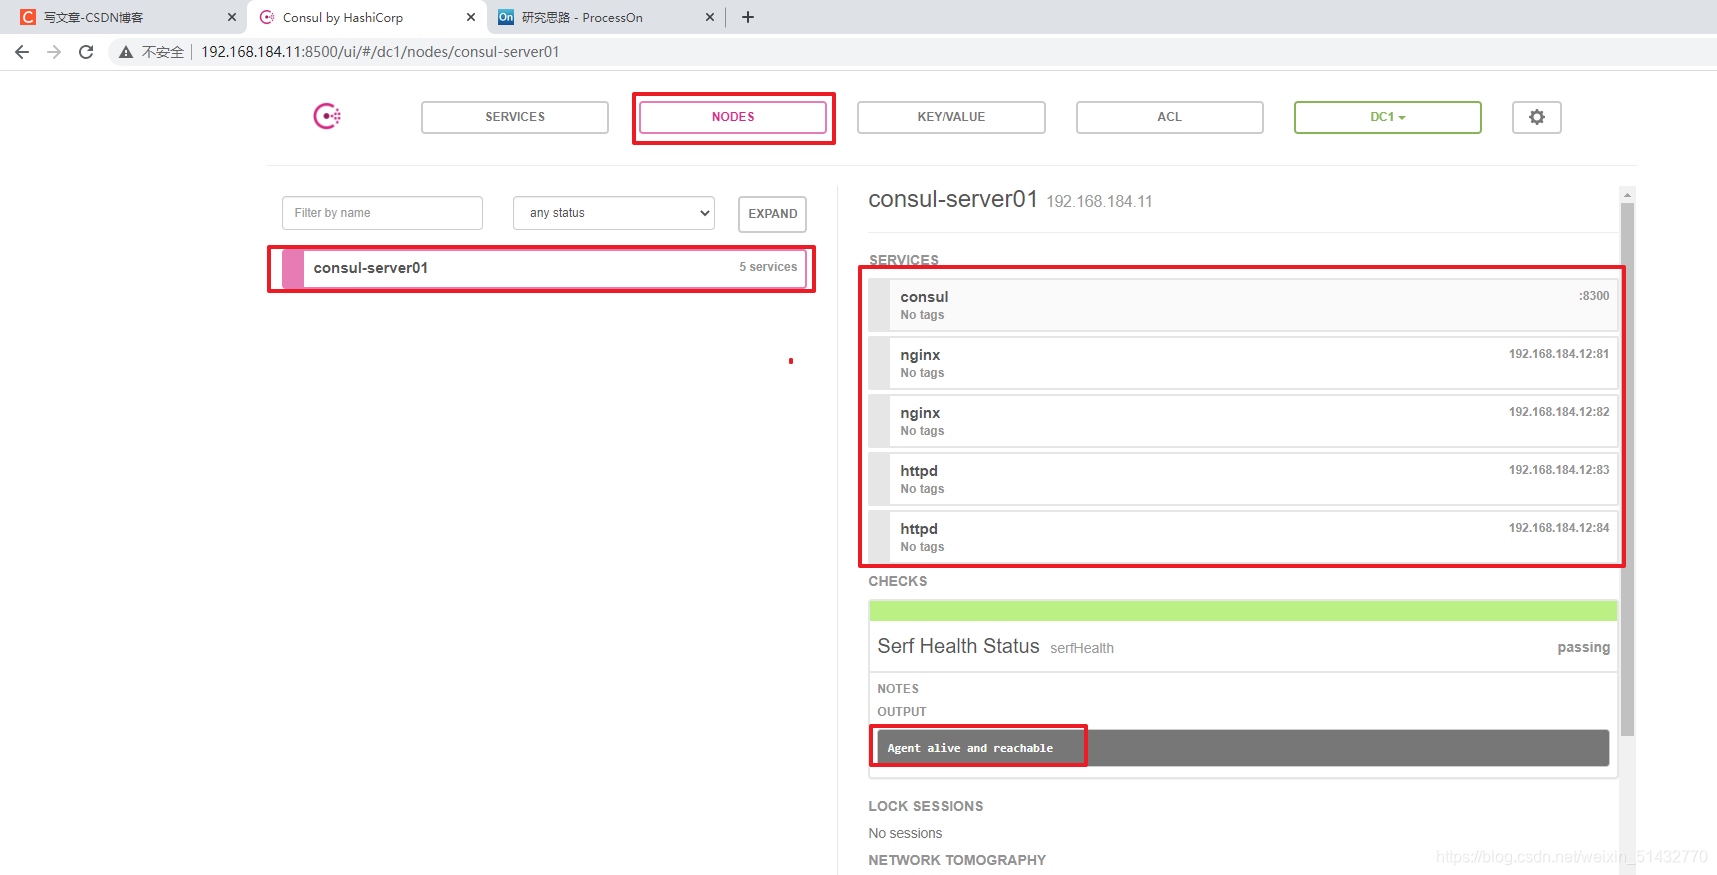This screenshot has width=1717, height=875.
Task: Open nginx service at 192.168.184.12:82
Action: pos(1243,421)
